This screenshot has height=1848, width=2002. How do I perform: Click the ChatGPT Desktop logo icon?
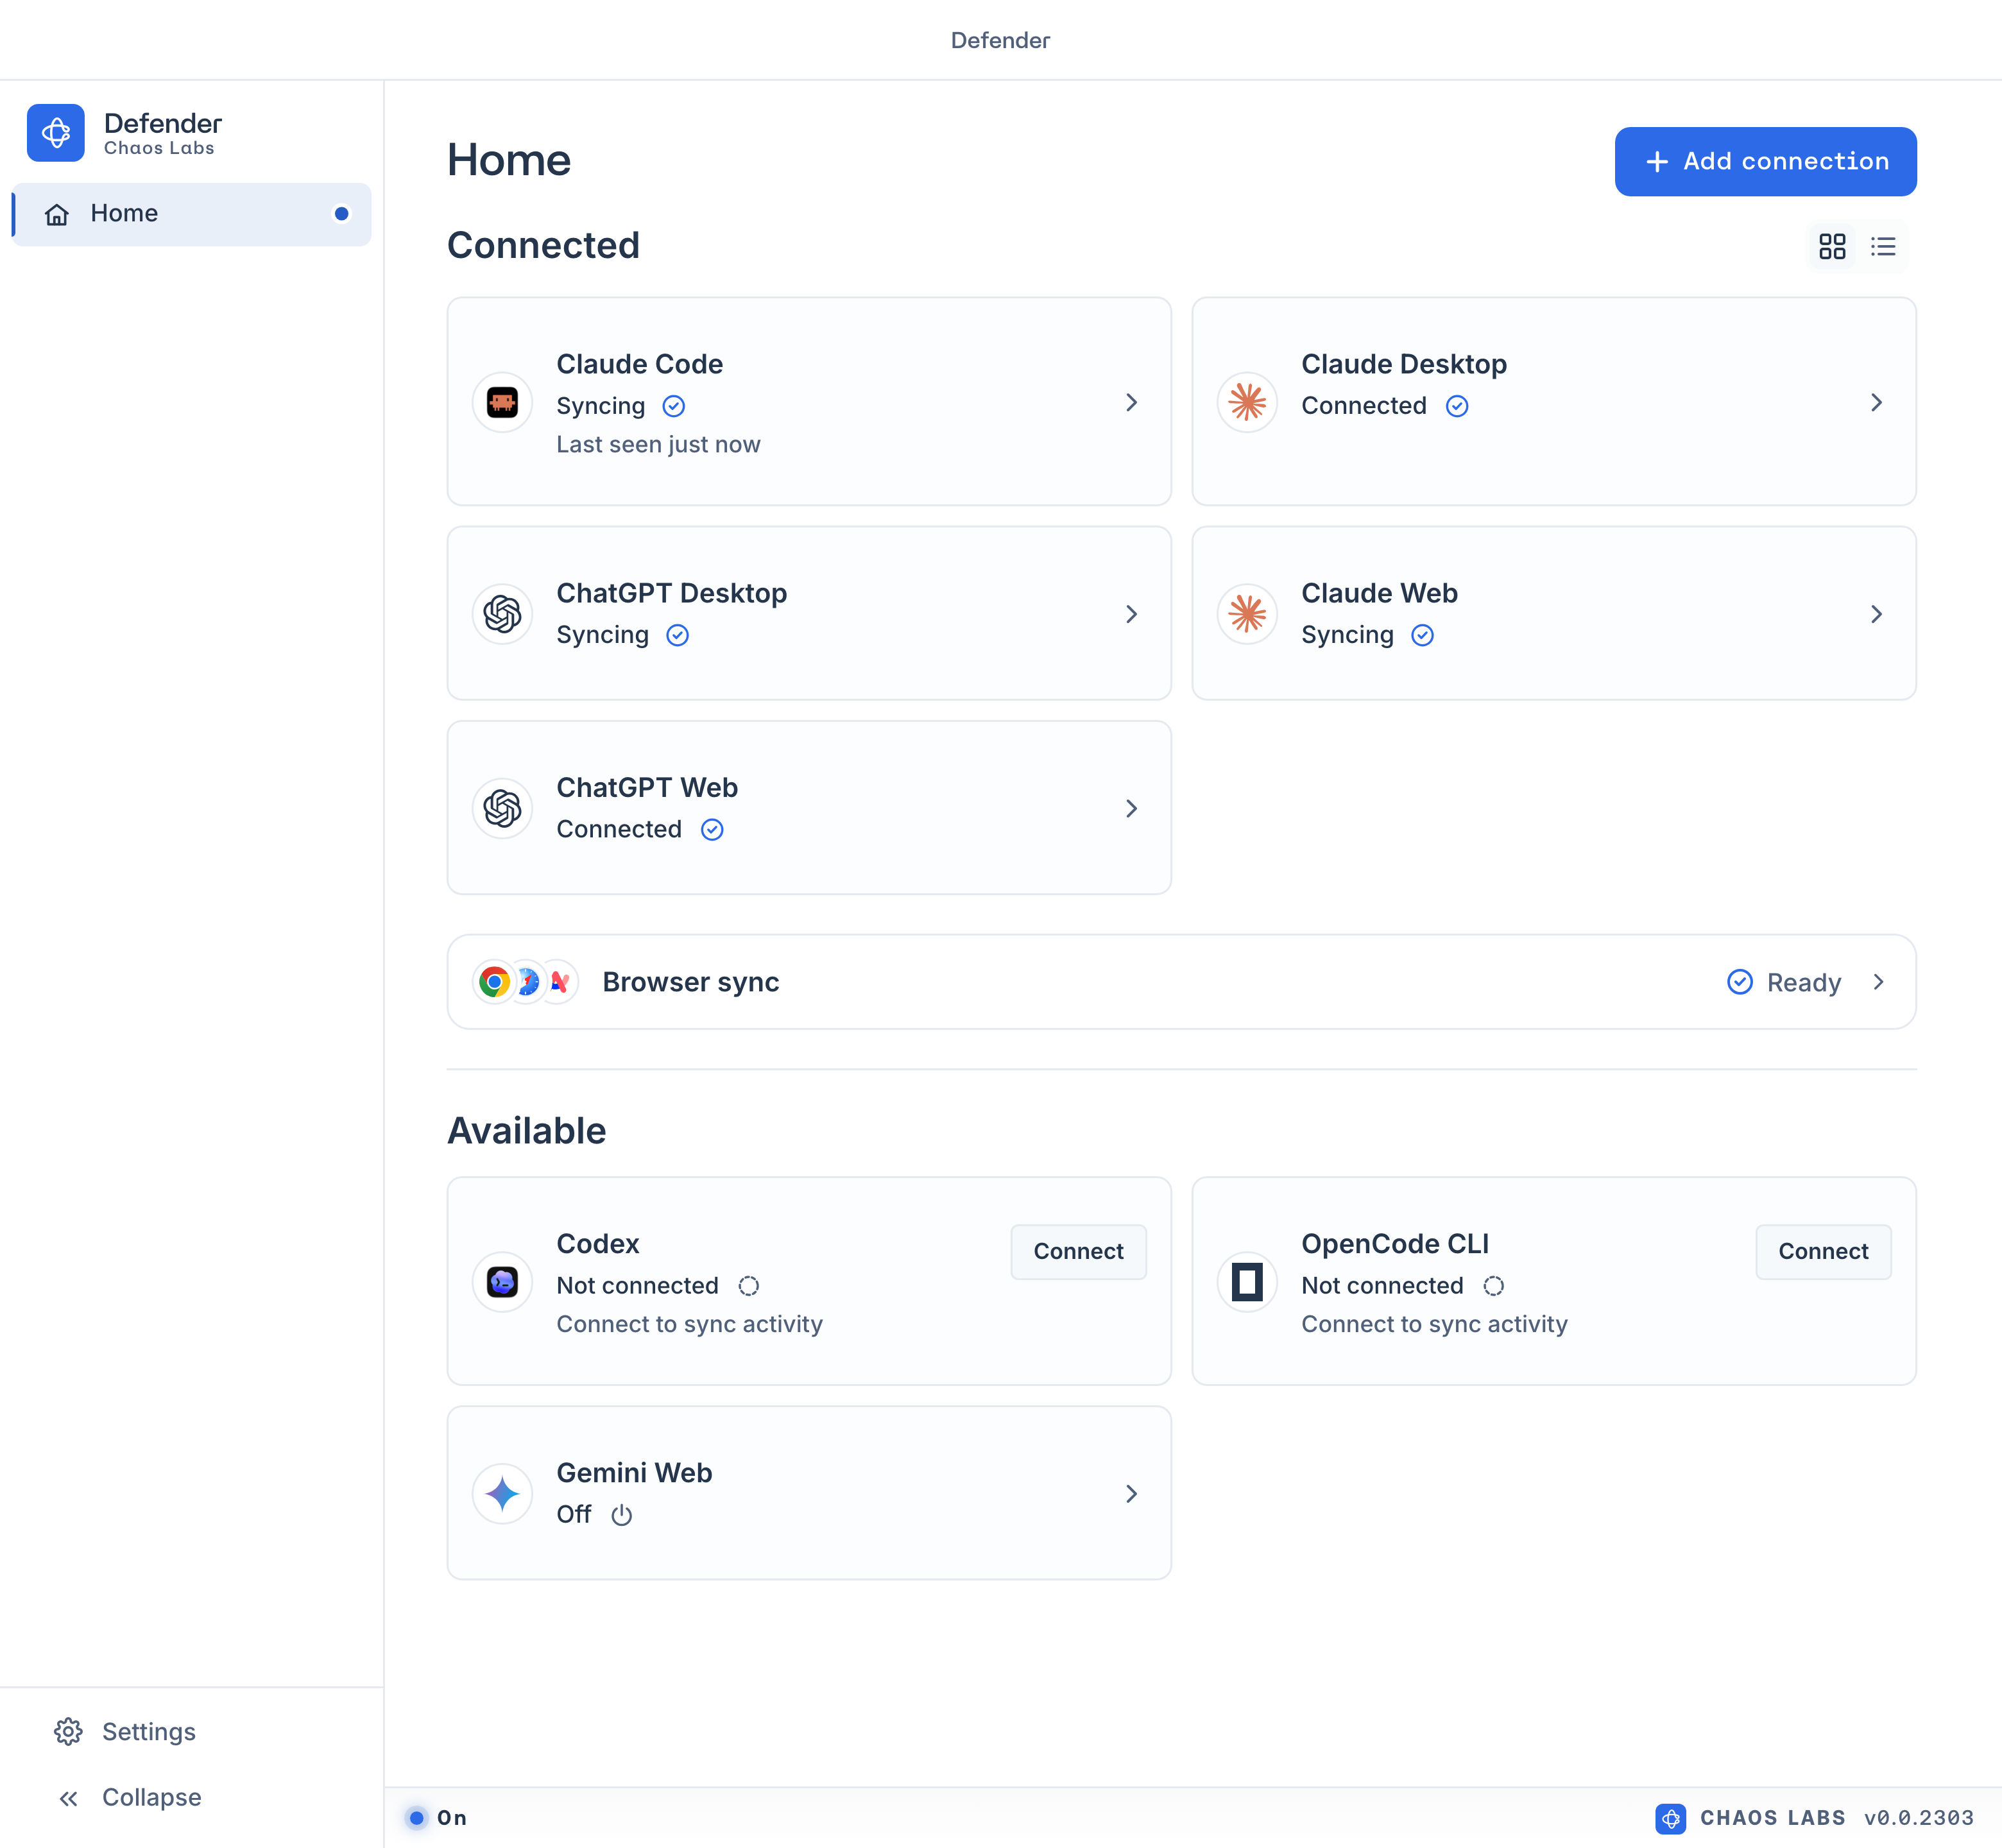502,614
